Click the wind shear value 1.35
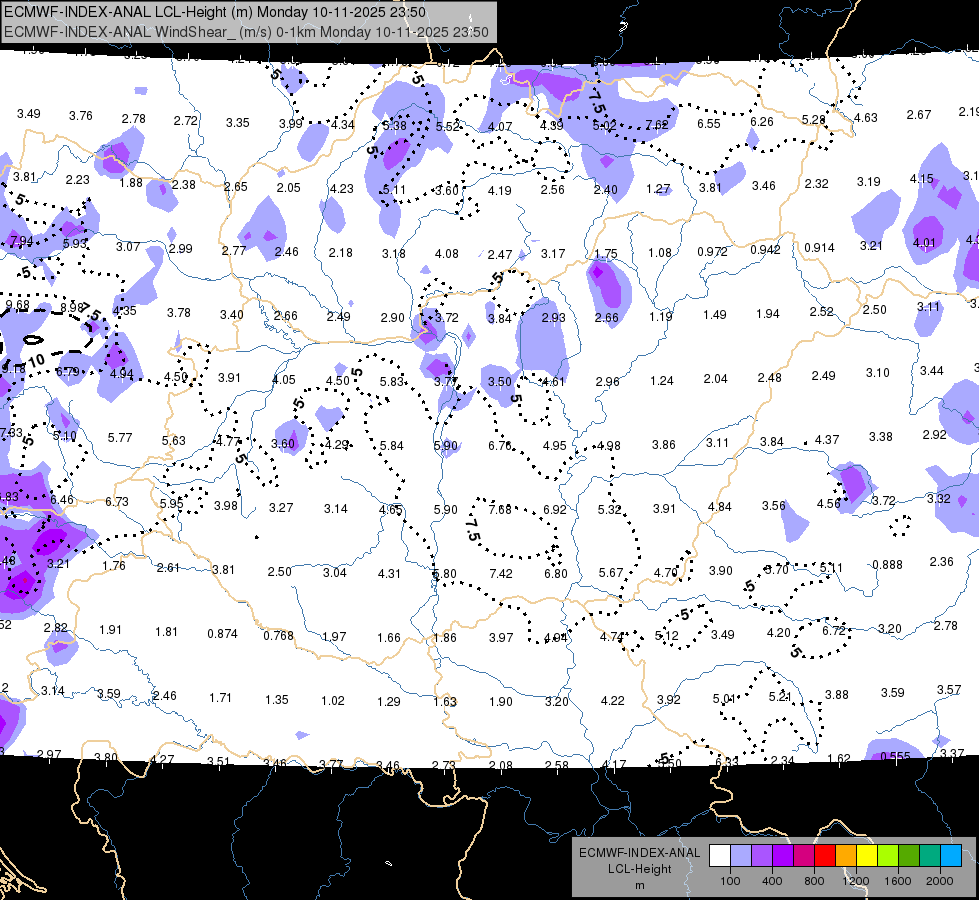979x900 pixels. click(277, 699)
